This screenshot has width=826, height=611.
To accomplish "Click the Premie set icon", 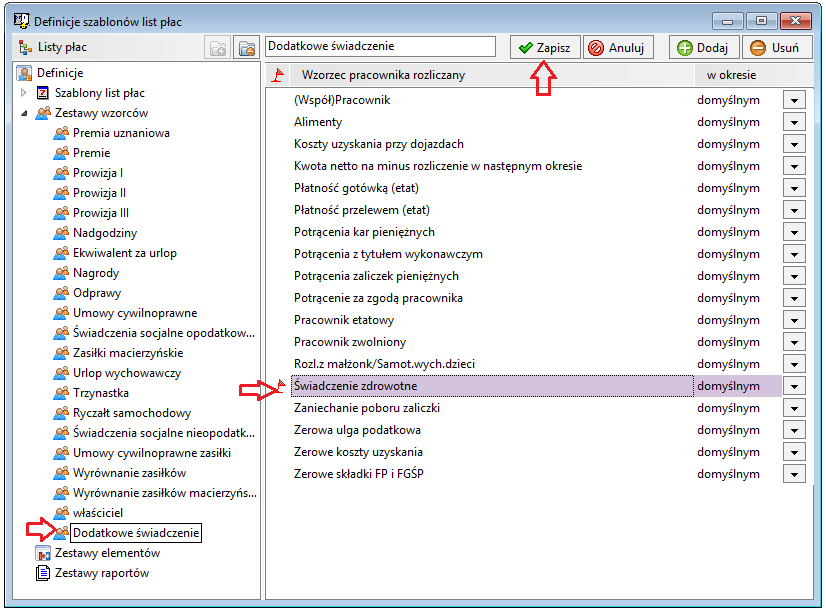I will (x=61, y=153).
